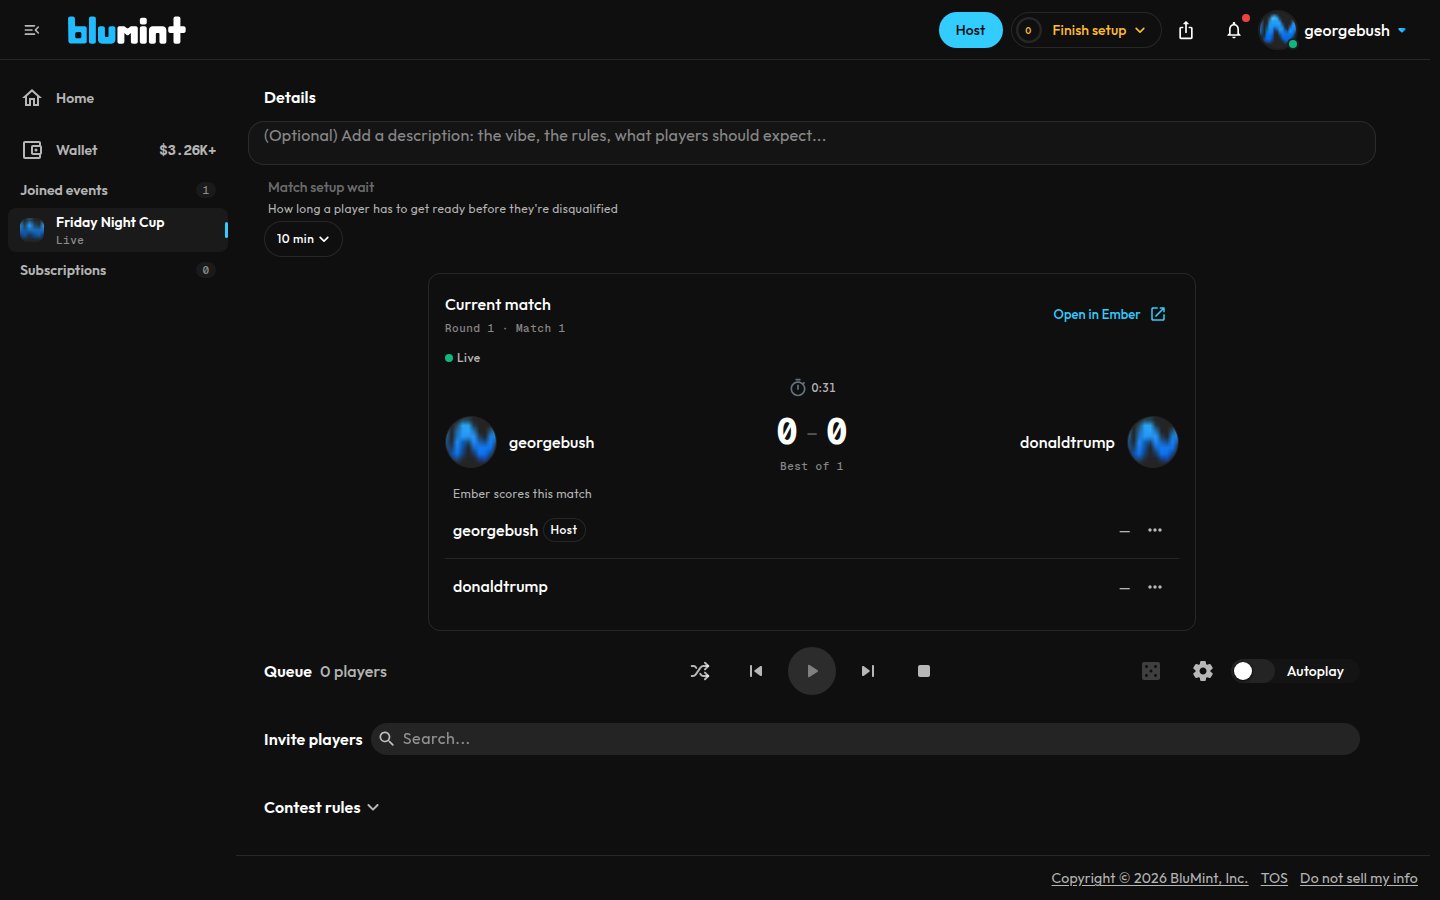
Task: Go to previous match
Action: [x=756, y=671]
